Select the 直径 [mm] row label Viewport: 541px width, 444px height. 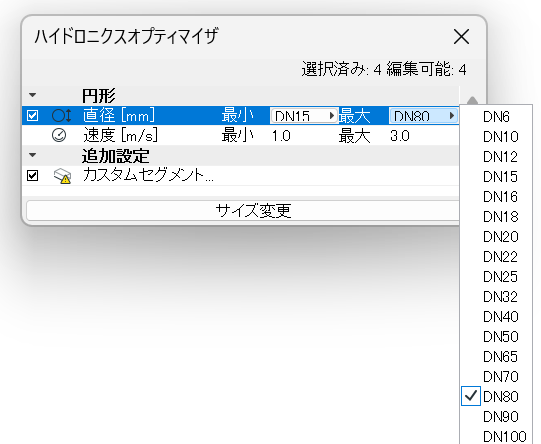[119, 115]
